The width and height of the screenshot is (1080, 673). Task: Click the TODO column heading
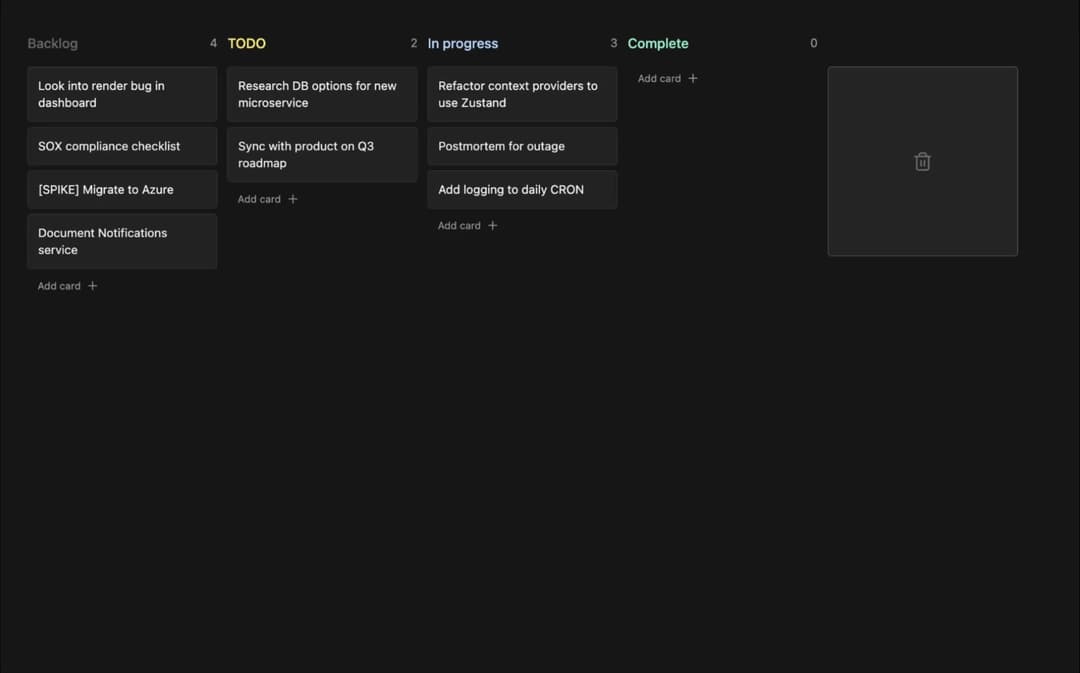pos(247,43)
